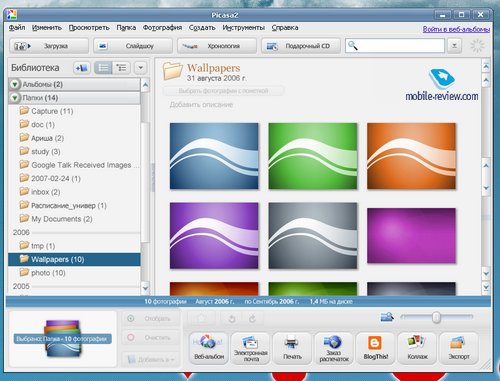Click the magnifier icon in search box
The image size is (500, 381).
(x=353, y=46)
